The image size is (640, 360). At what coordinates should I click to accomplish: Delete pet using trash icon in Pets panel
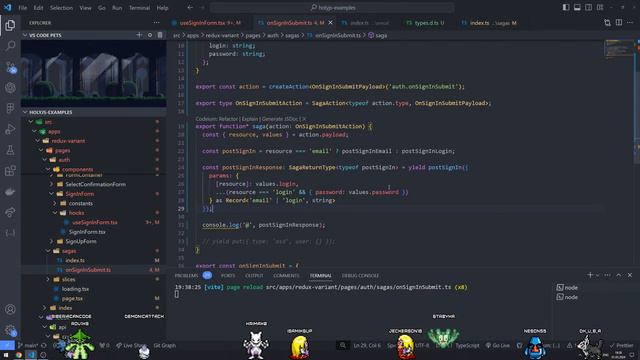[x=160, y=35]
